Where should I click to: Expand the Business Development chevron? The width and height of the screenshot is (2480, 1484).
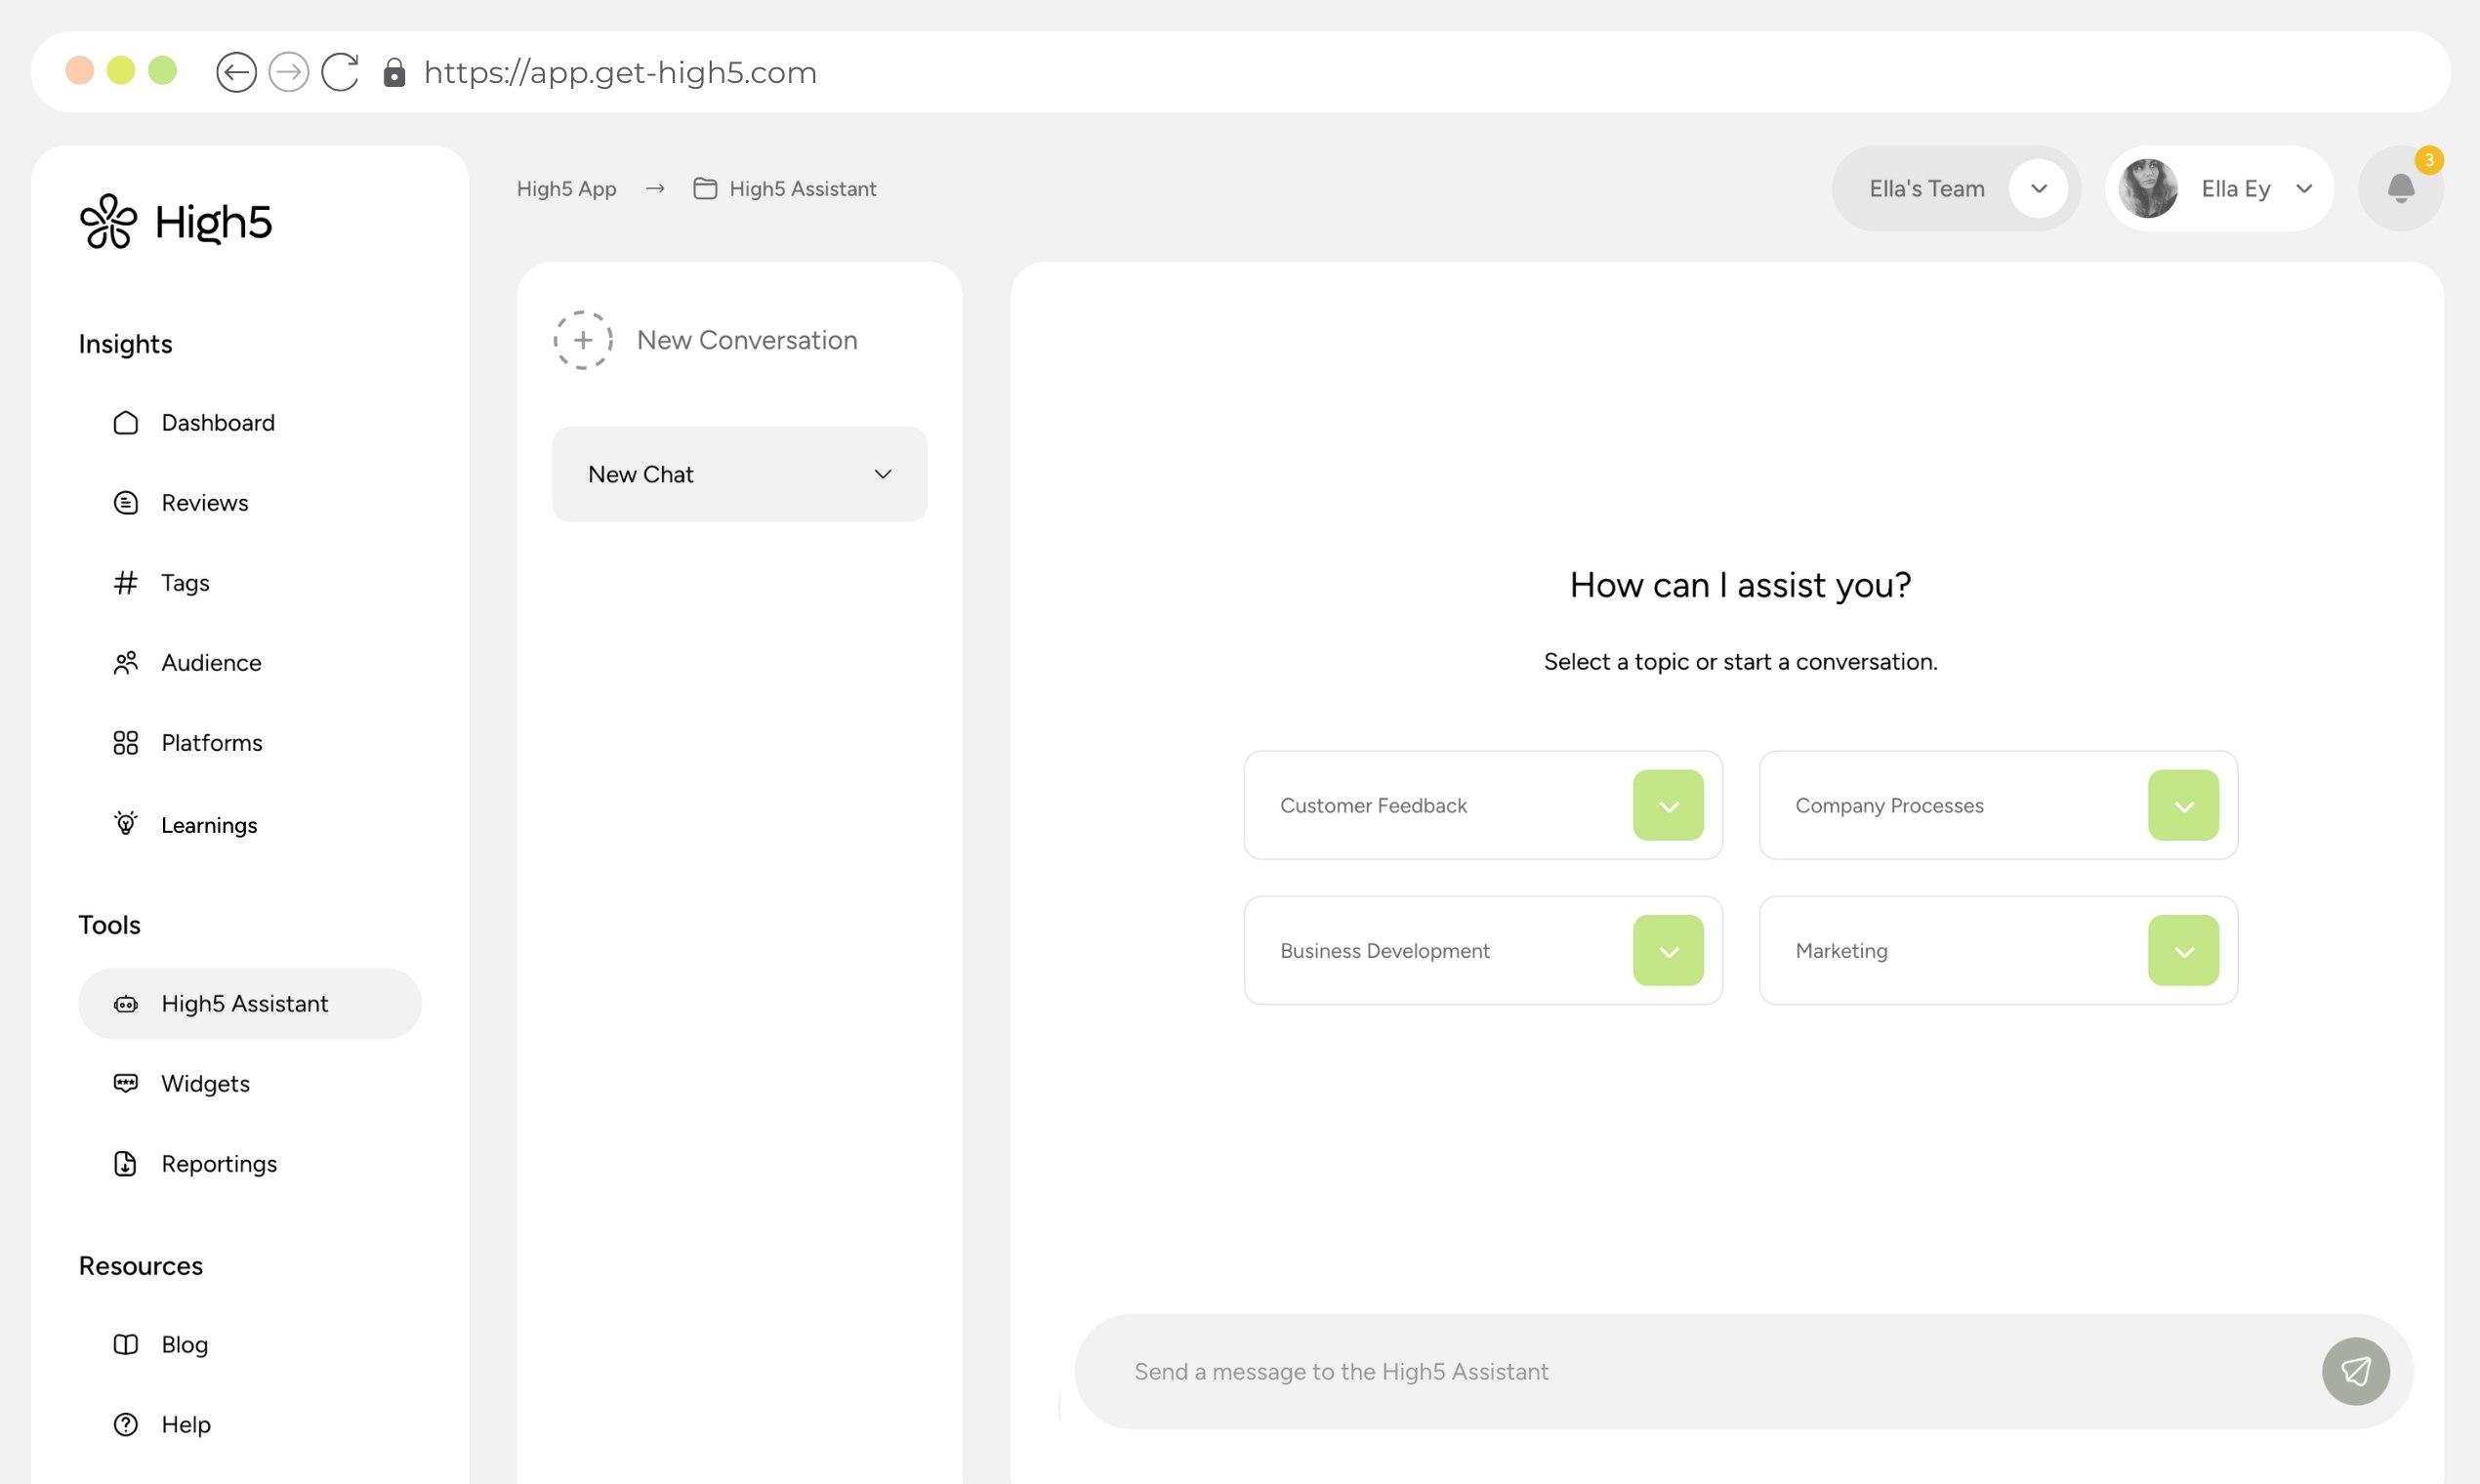(1668, 950)
